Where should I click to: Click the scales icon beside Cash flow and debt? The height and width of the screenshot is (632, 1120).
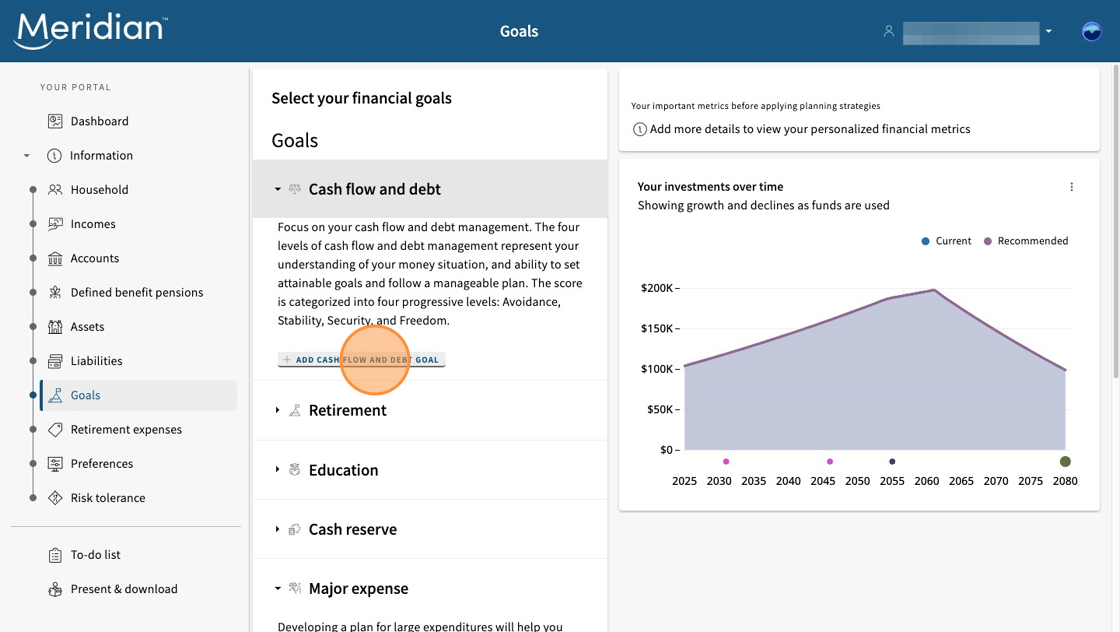click(294, 189)
